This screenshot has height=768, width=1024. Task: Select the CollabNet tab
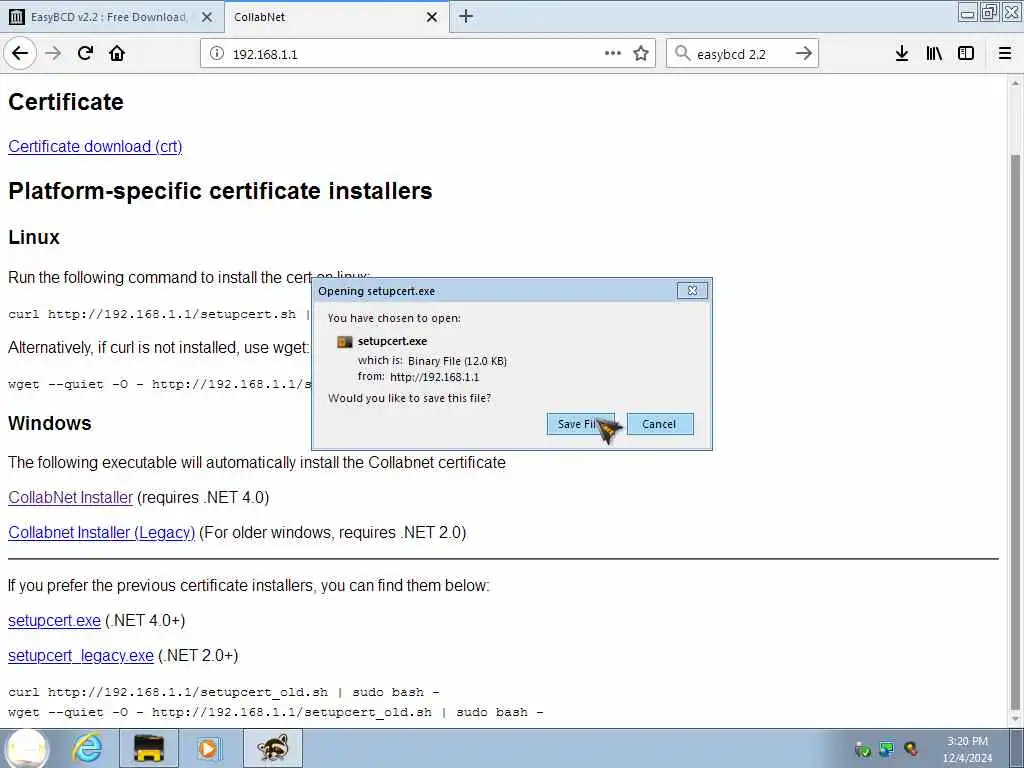(x=336, y=17)
